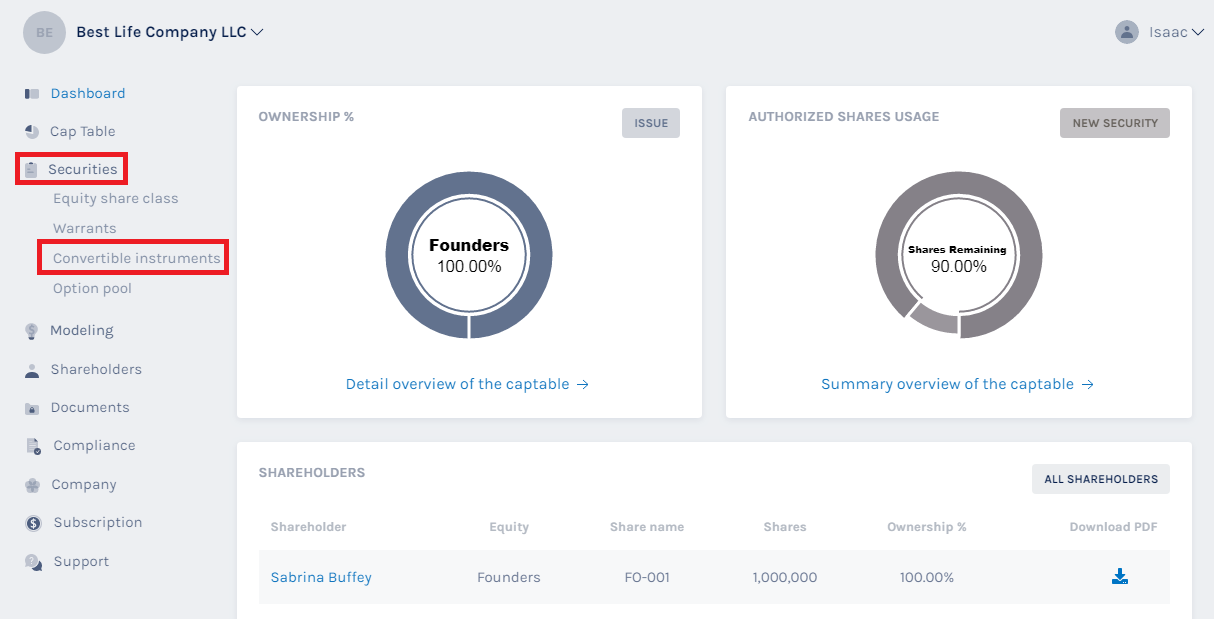
Task: Click the FO-001 share name cell
Action: pyautogui.click(x=647, y=577)
